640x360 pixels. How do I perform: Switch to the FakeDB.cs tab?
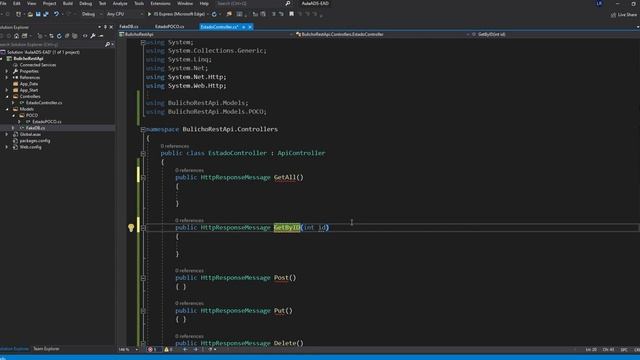pos(129,27)
